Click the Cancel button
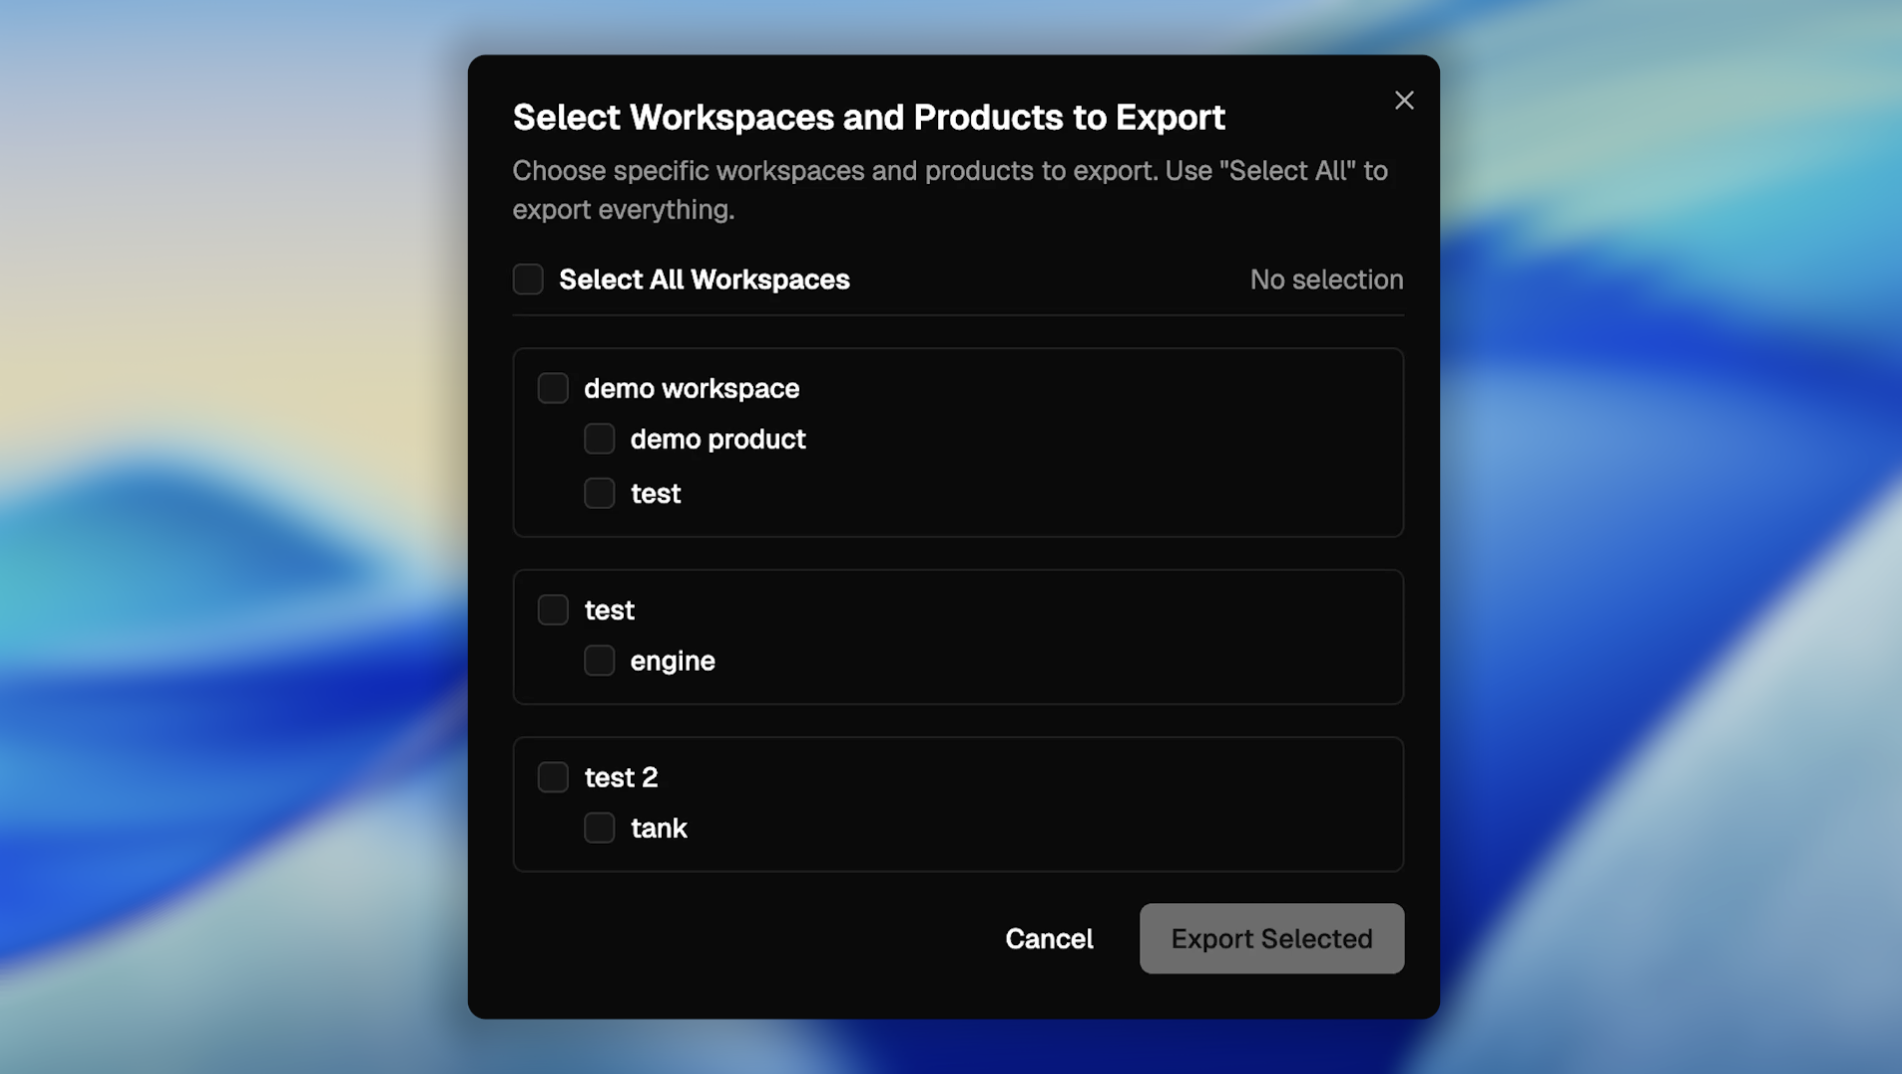The image size is (1902, 1074). (x=1049, y=939)
